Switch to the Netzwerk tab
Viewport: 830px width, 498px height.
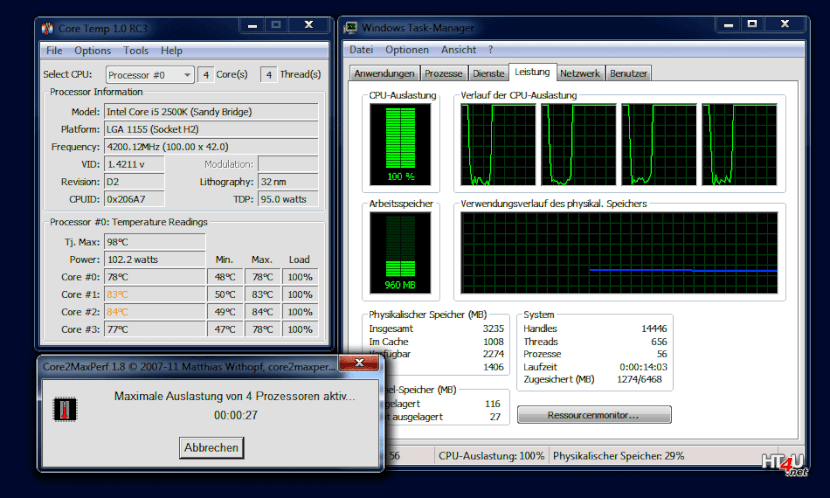coord(580,73)
